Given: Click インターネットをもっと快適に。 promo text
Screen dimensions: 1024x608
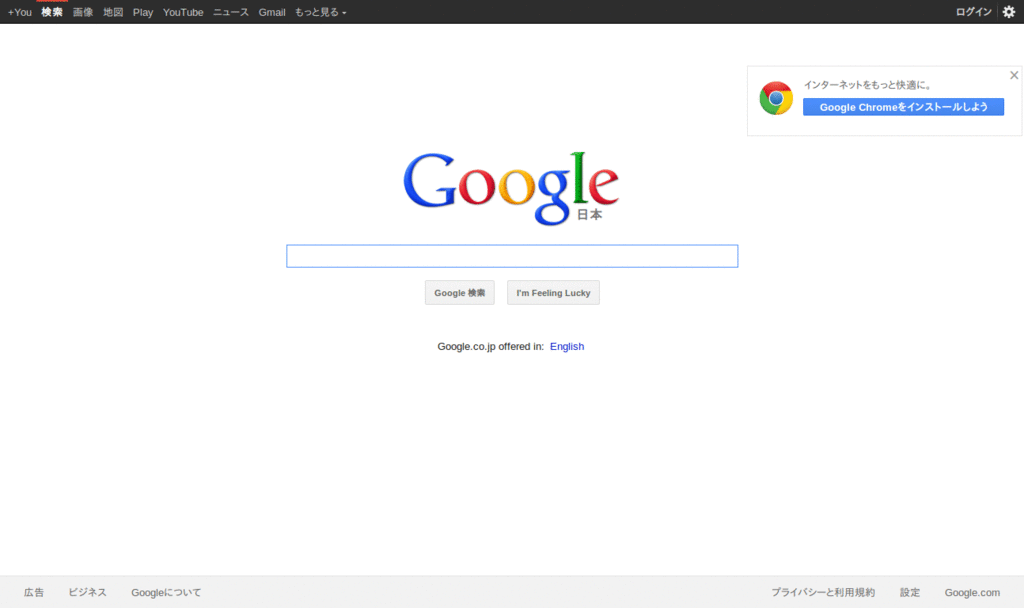Looking at the screenshot, I should (867, 85).
